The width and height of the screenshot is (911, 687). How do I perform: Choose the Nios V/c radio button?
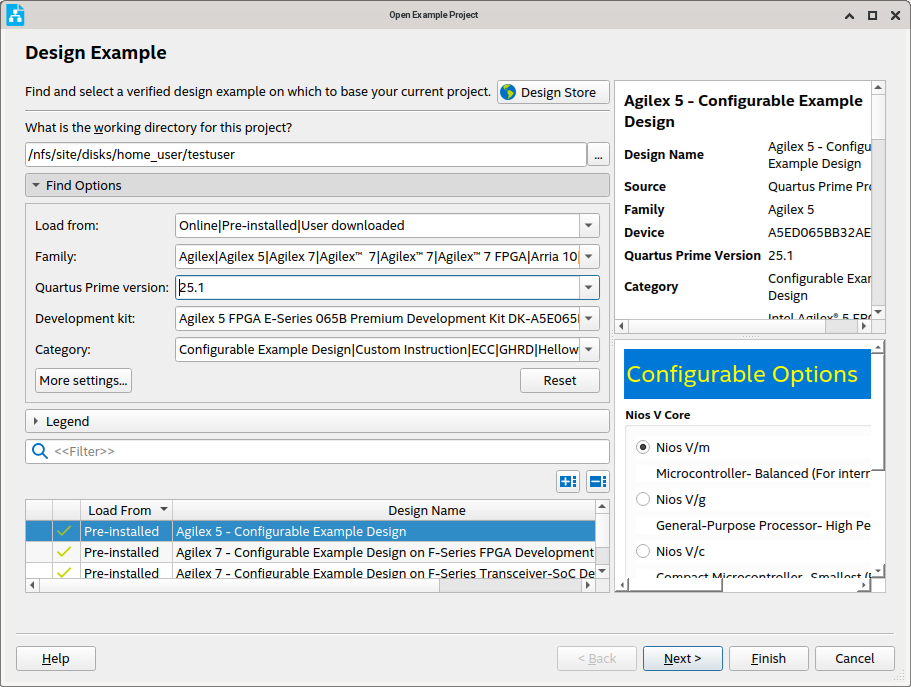point(643,551)
